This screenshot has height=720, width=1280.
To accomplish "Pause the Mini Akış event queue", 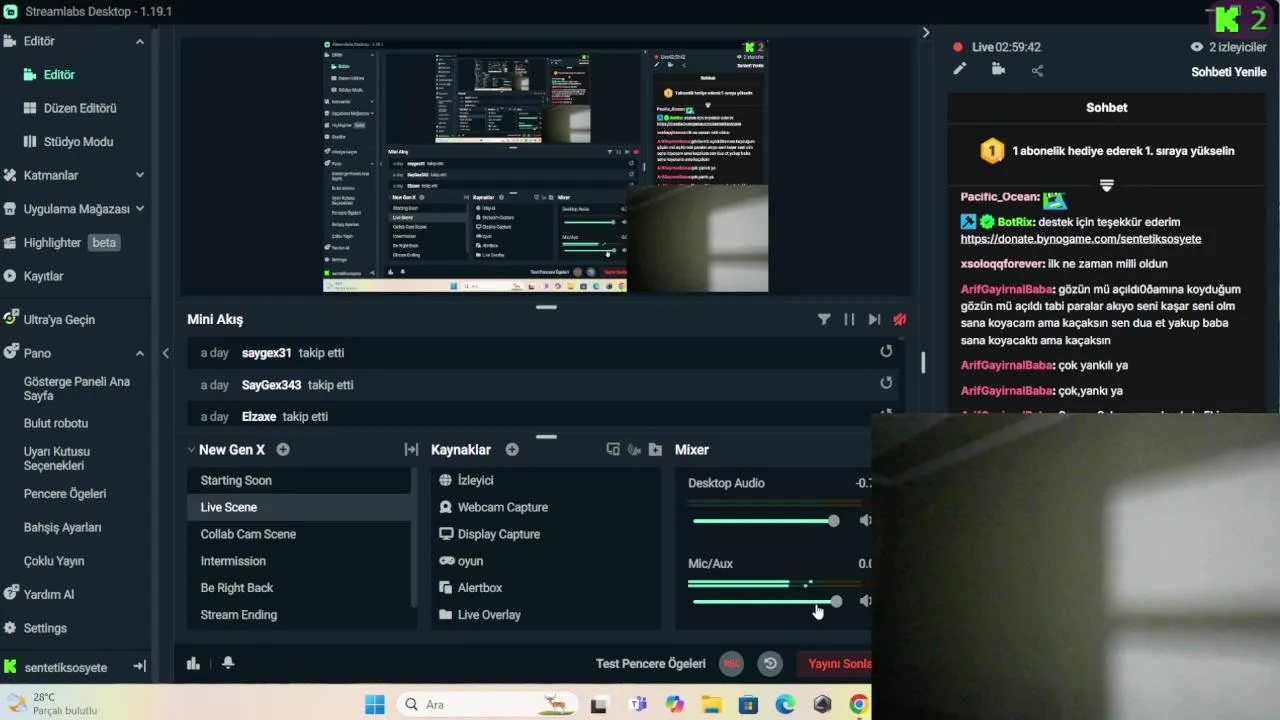I will tap(849, 319).
